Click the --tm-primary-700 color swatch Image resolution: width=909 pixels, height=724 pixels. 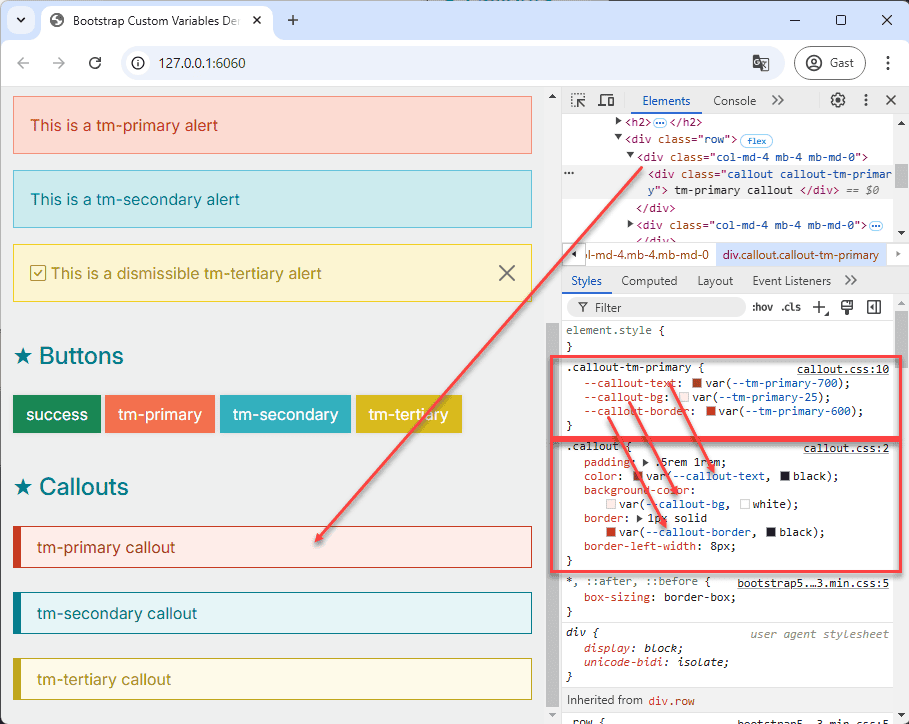pyautogui.click(x=697, y=383)
